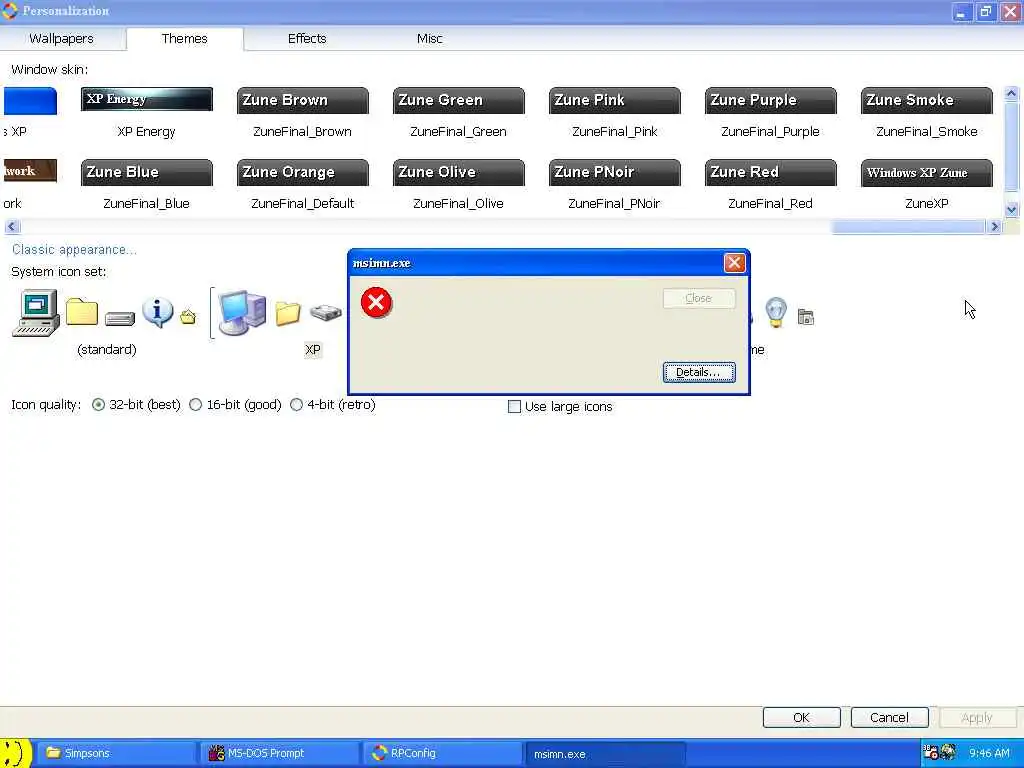Click the XP set drive icon
Viewport: 1024px width, 768px height.
coord(325,313)
